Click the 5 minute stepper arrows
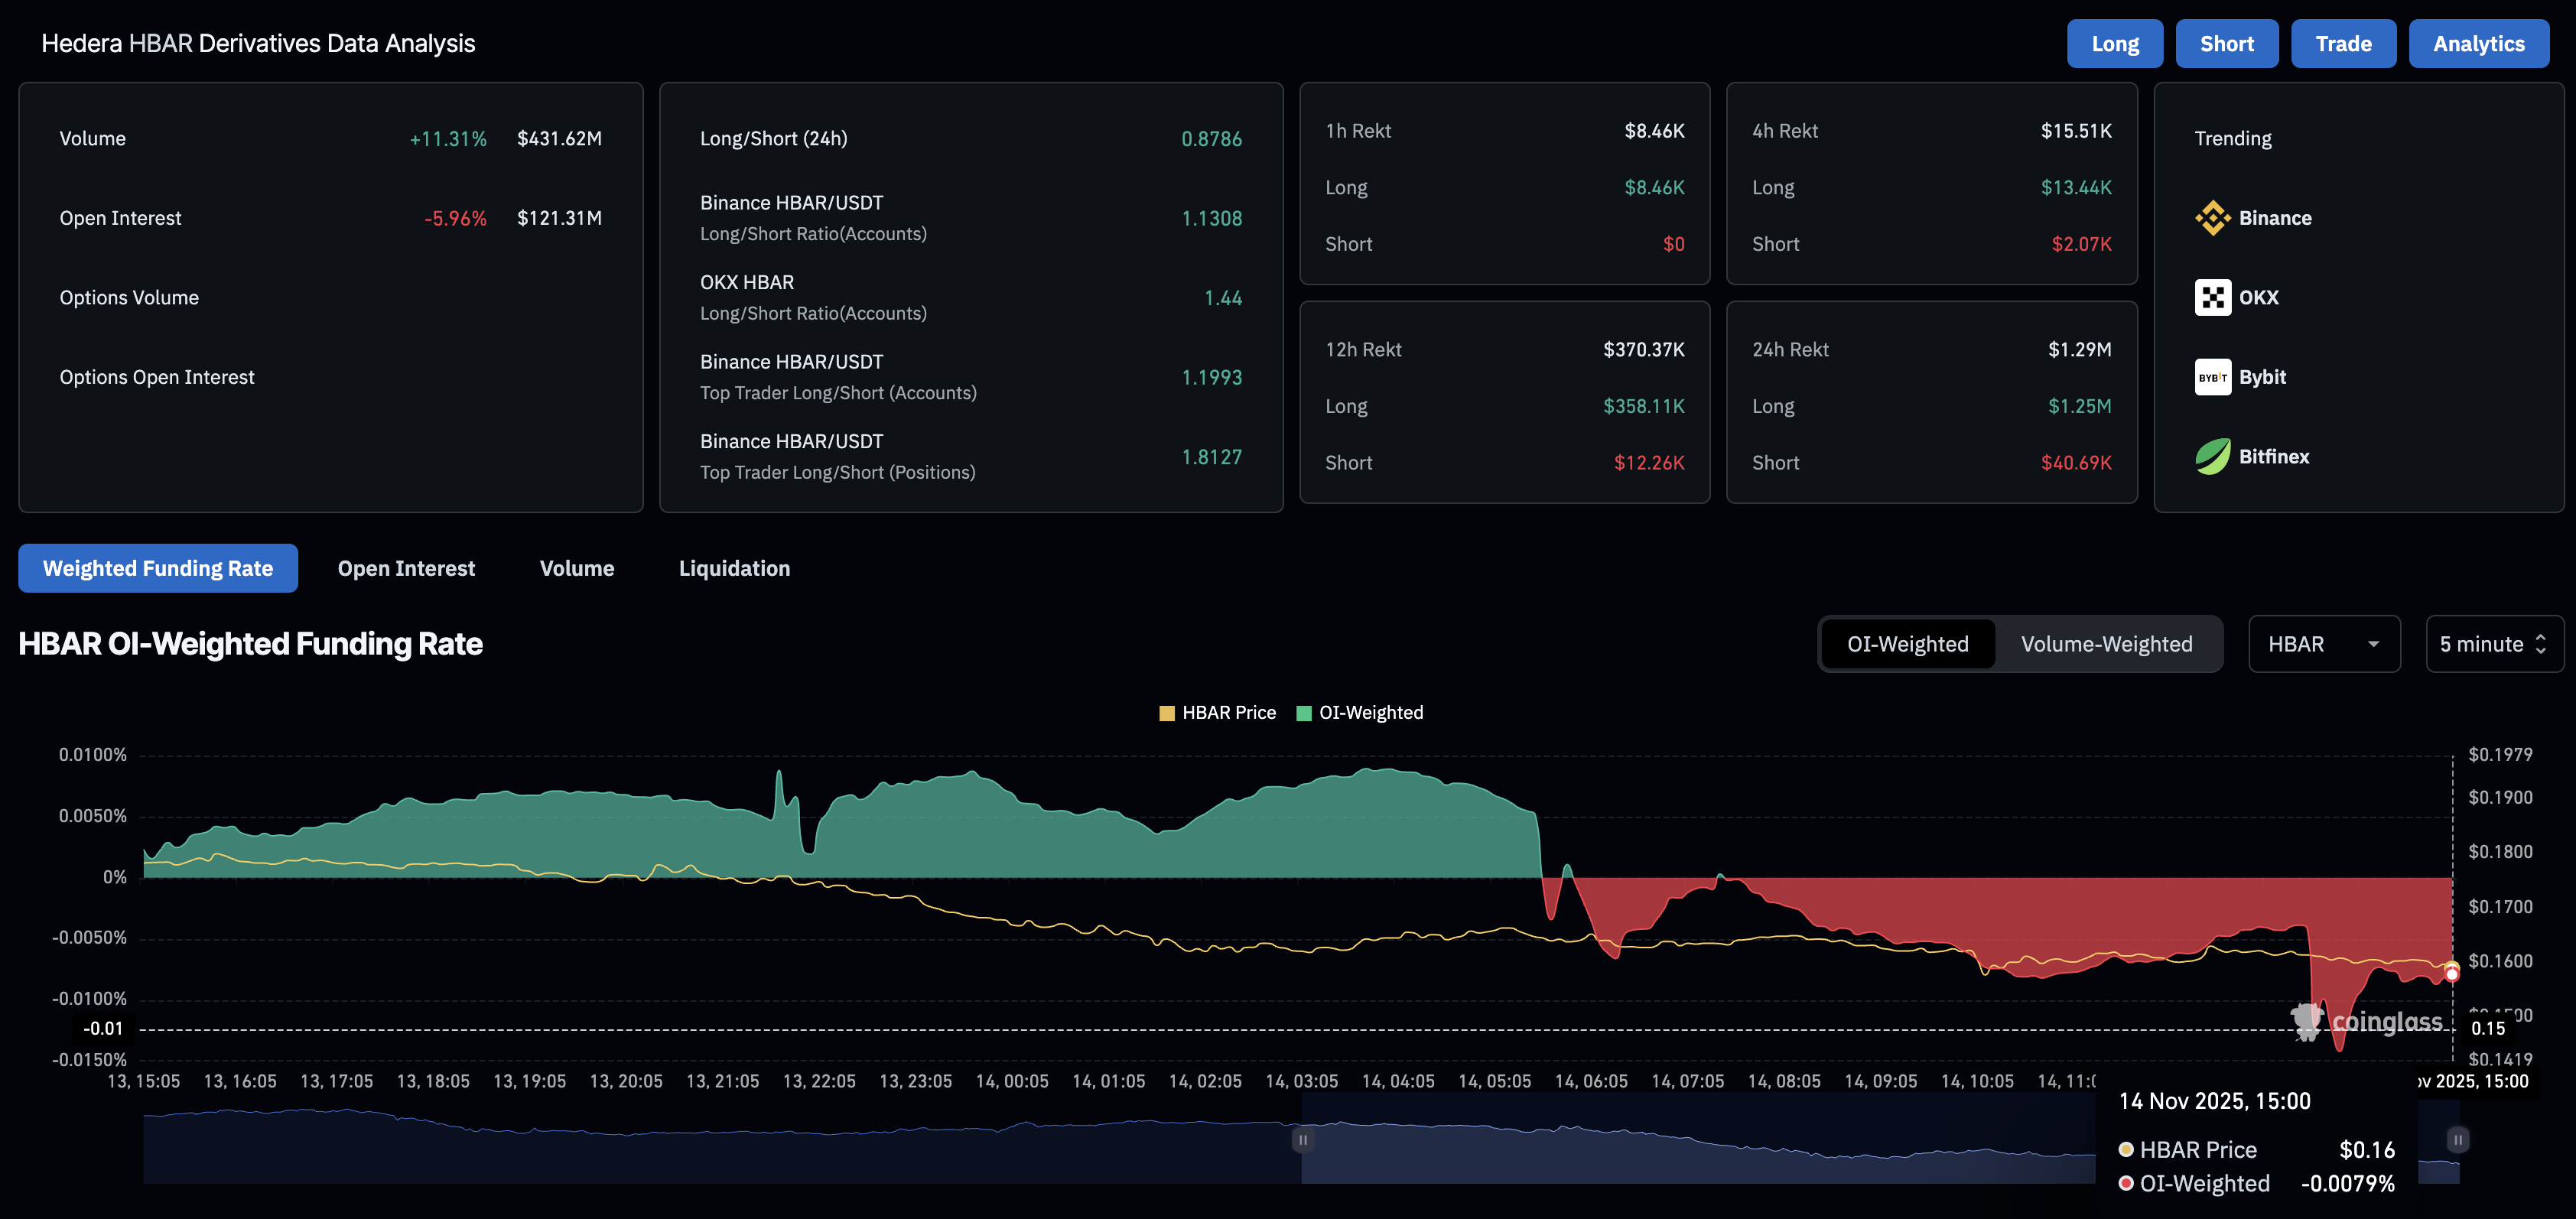The width and height of the screenshot is (2576, 1219). coord(2541,644)
